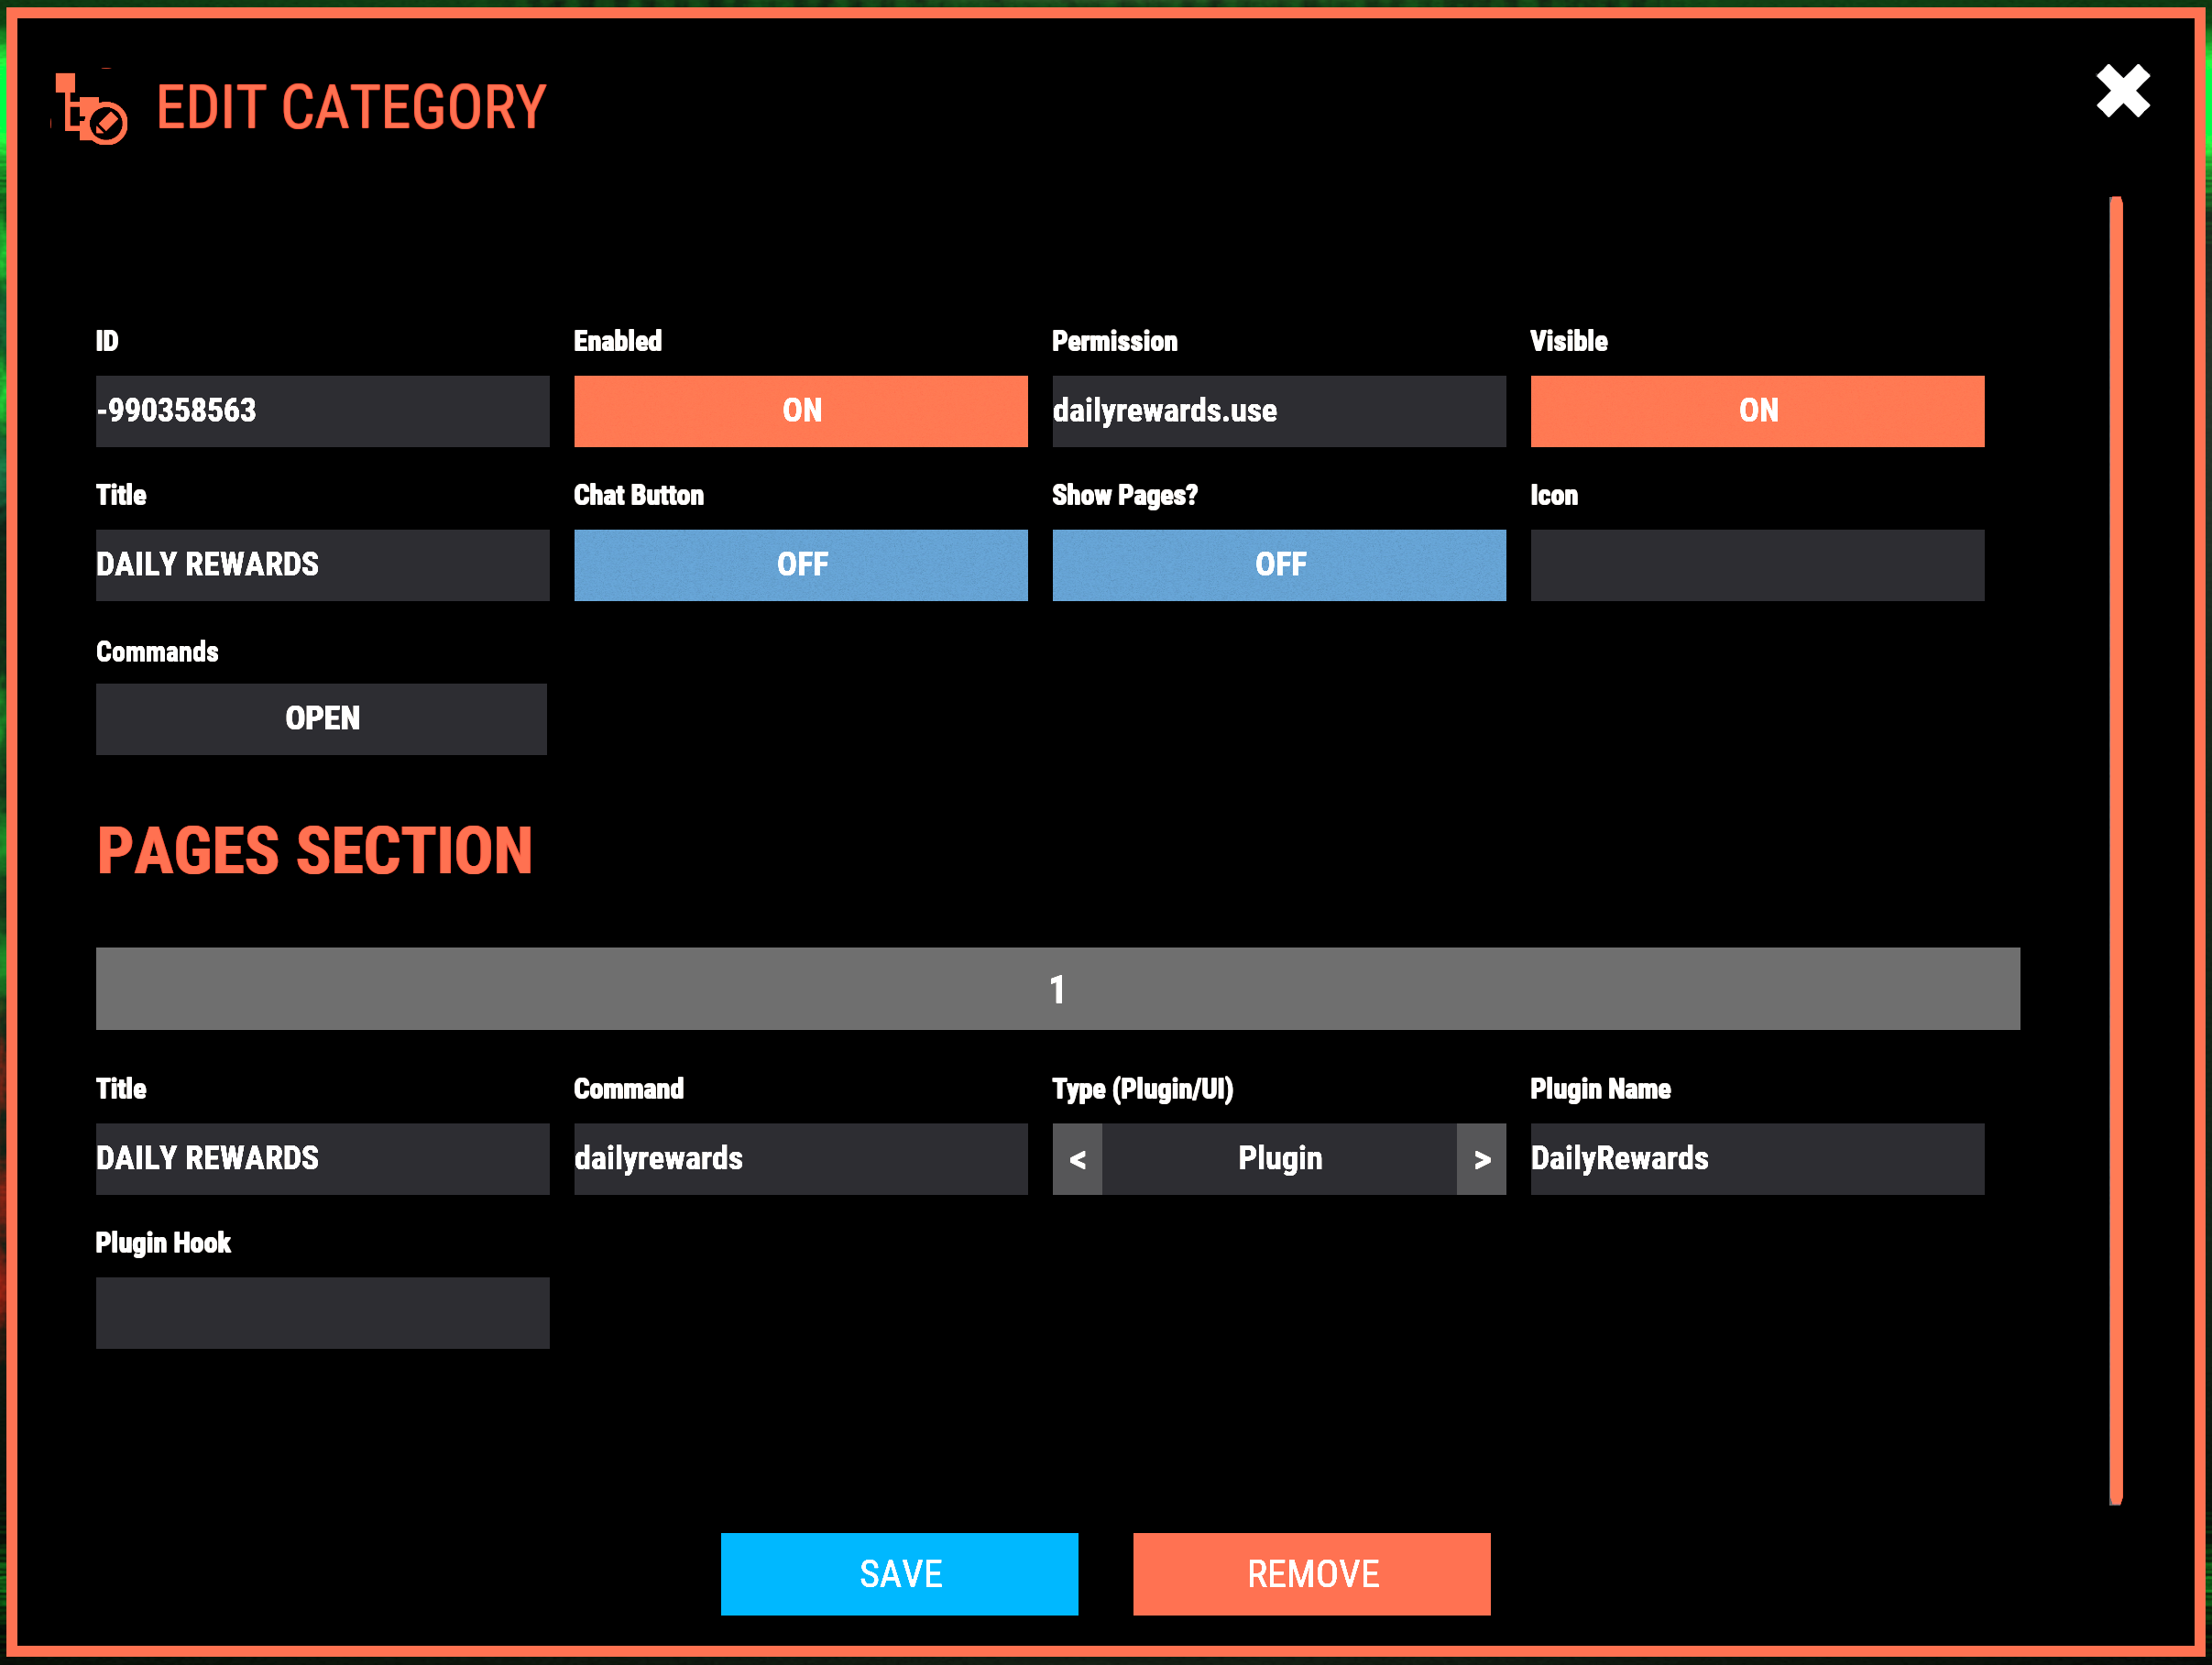Click the Plugin type value
The image size is (2212, 1665).
click(1279, 1159)
